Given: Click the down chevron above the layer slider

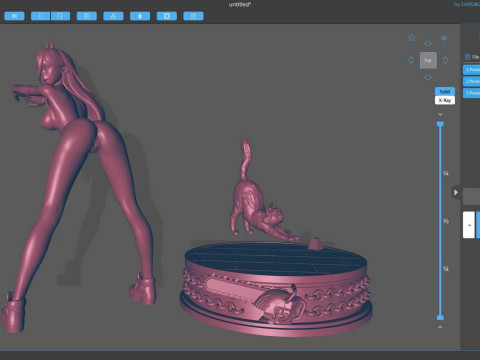Looking at the screenshot, I should pos(440,114).
